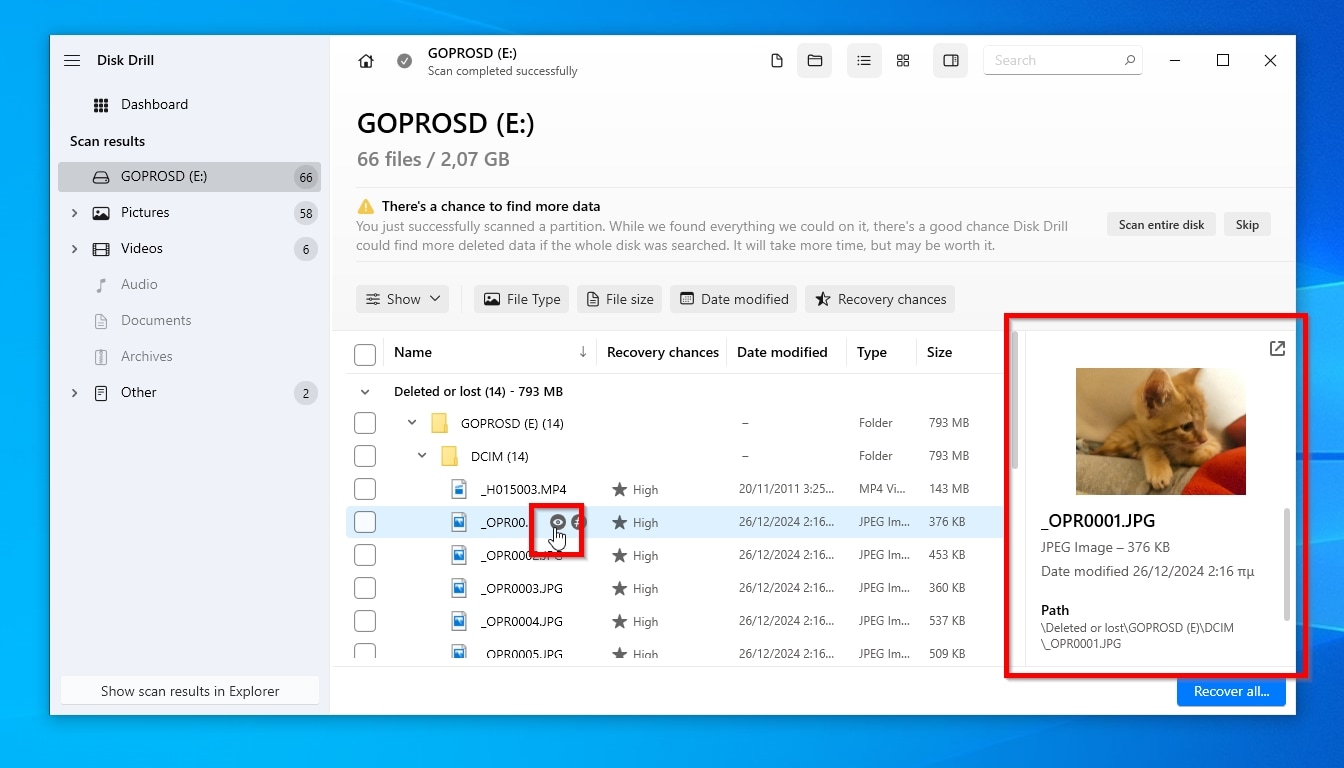Click Scan entire disk button
Viewport: 1344px width, 768px height.
point(1161,224)
